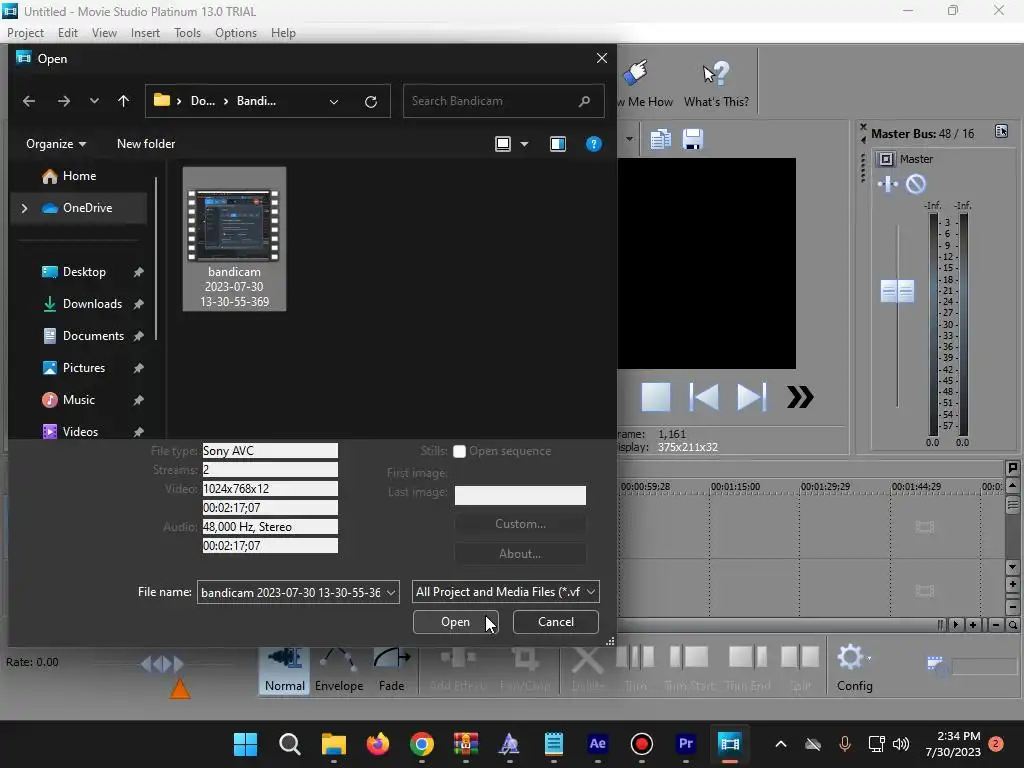Click Cancel in the Open dialog
Viewport: 1024px width, 768px height.
[x=556, y=622]
